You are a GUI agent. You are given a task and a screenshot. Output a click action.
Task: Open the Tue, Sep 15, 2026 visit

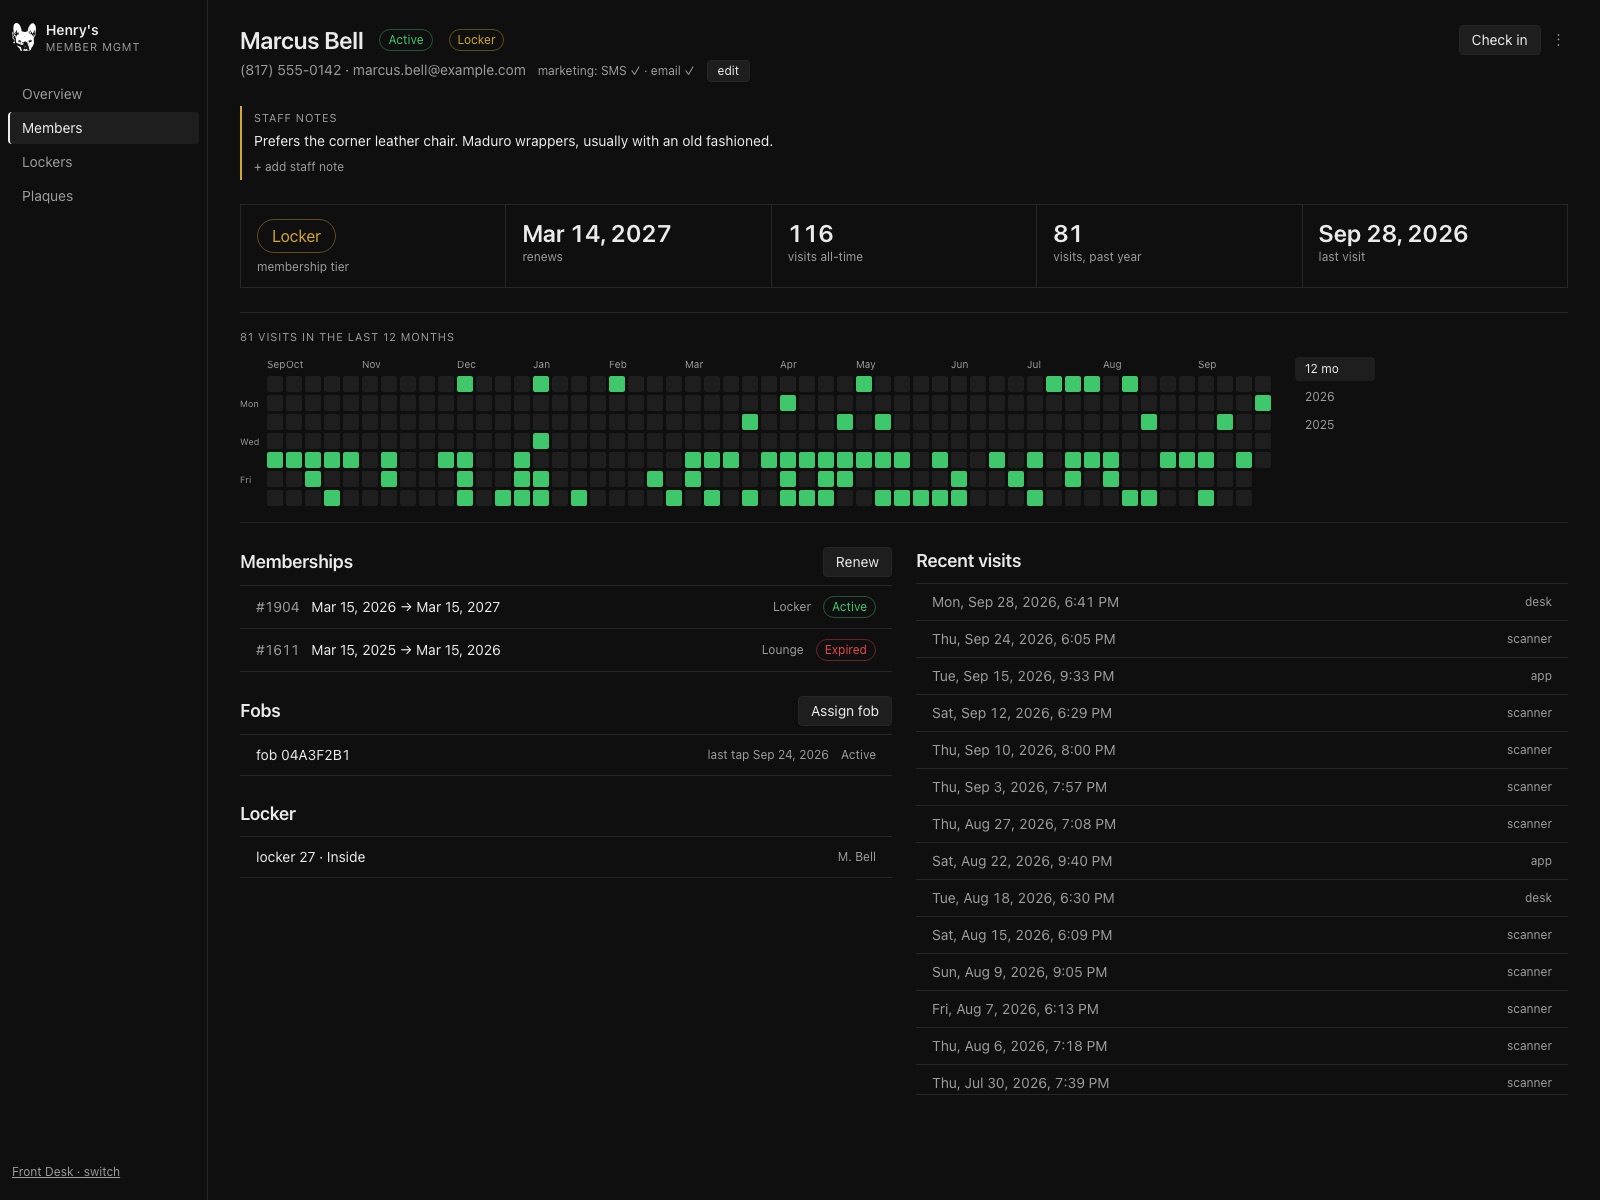point(1242,676)
